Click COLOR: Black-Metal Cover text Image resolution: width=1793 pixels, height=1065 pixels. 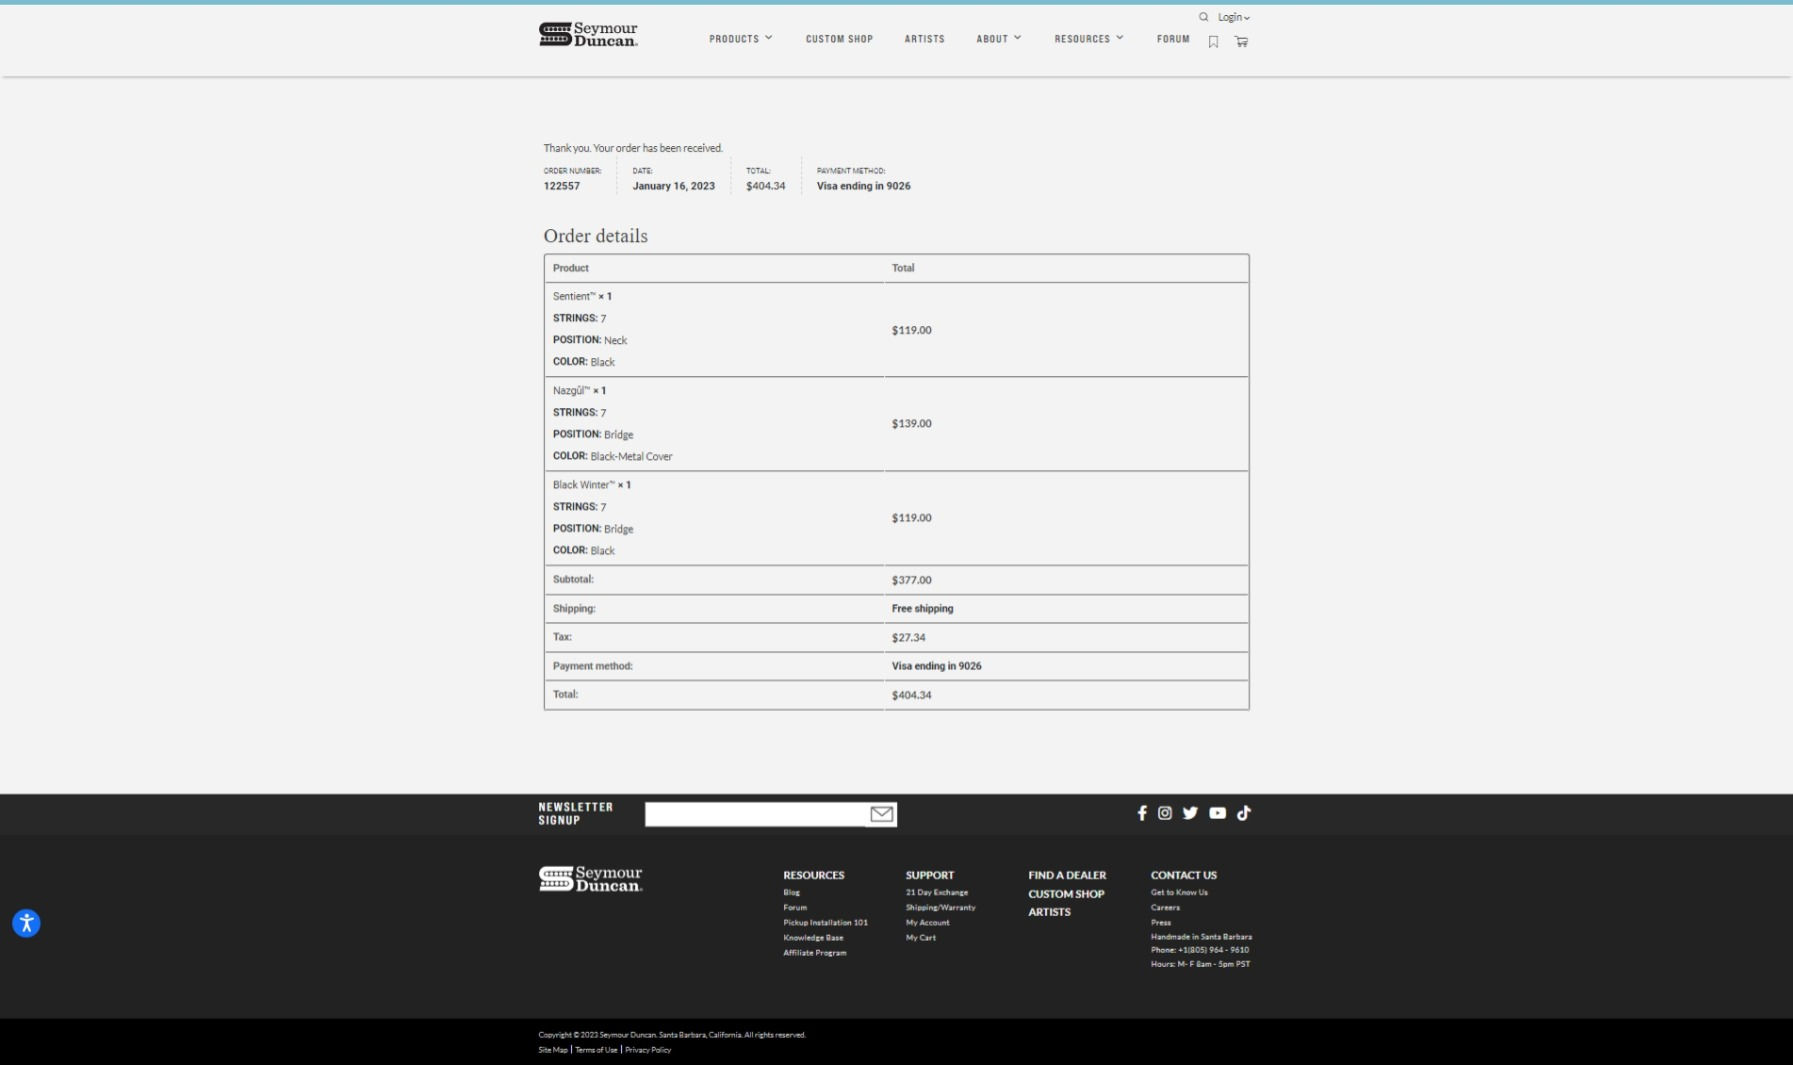click(x=612, y=456)
